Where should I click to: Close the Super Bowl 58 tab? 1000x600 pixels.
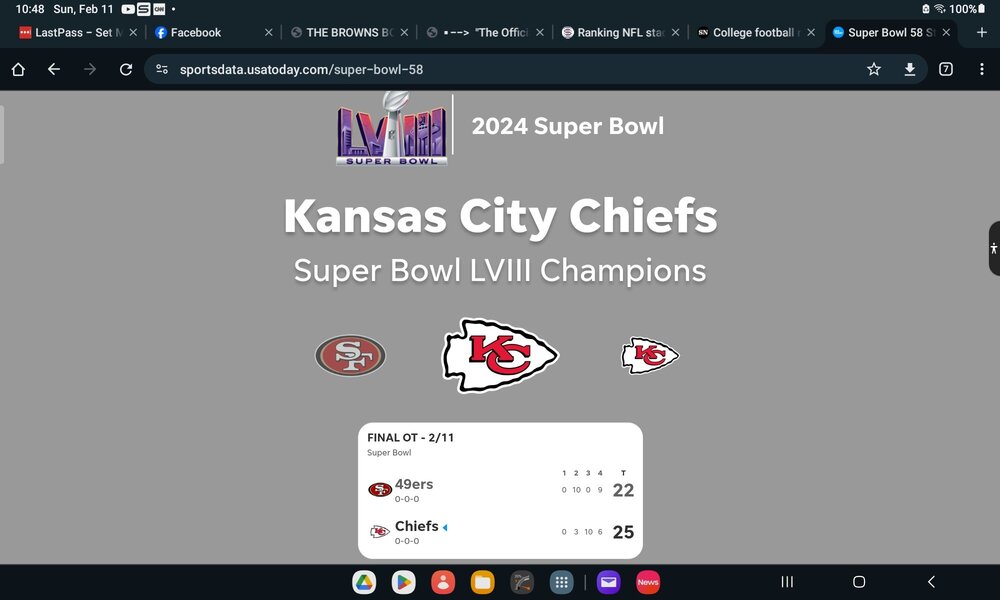pyautogui.click(x=946, y=33)
